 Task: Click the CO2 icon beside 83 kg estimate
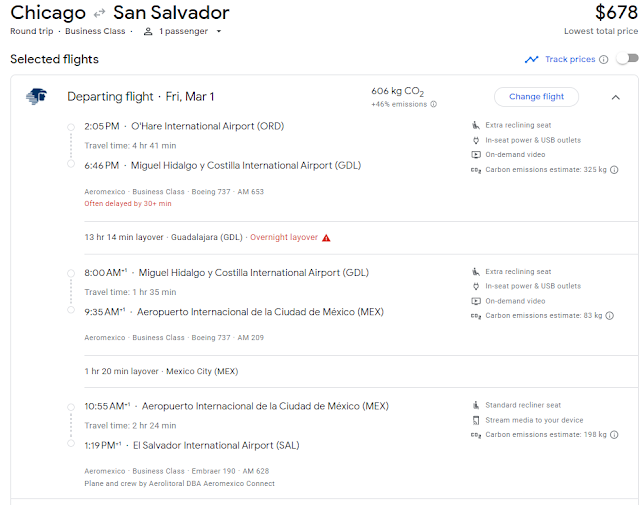coord(476,316)
